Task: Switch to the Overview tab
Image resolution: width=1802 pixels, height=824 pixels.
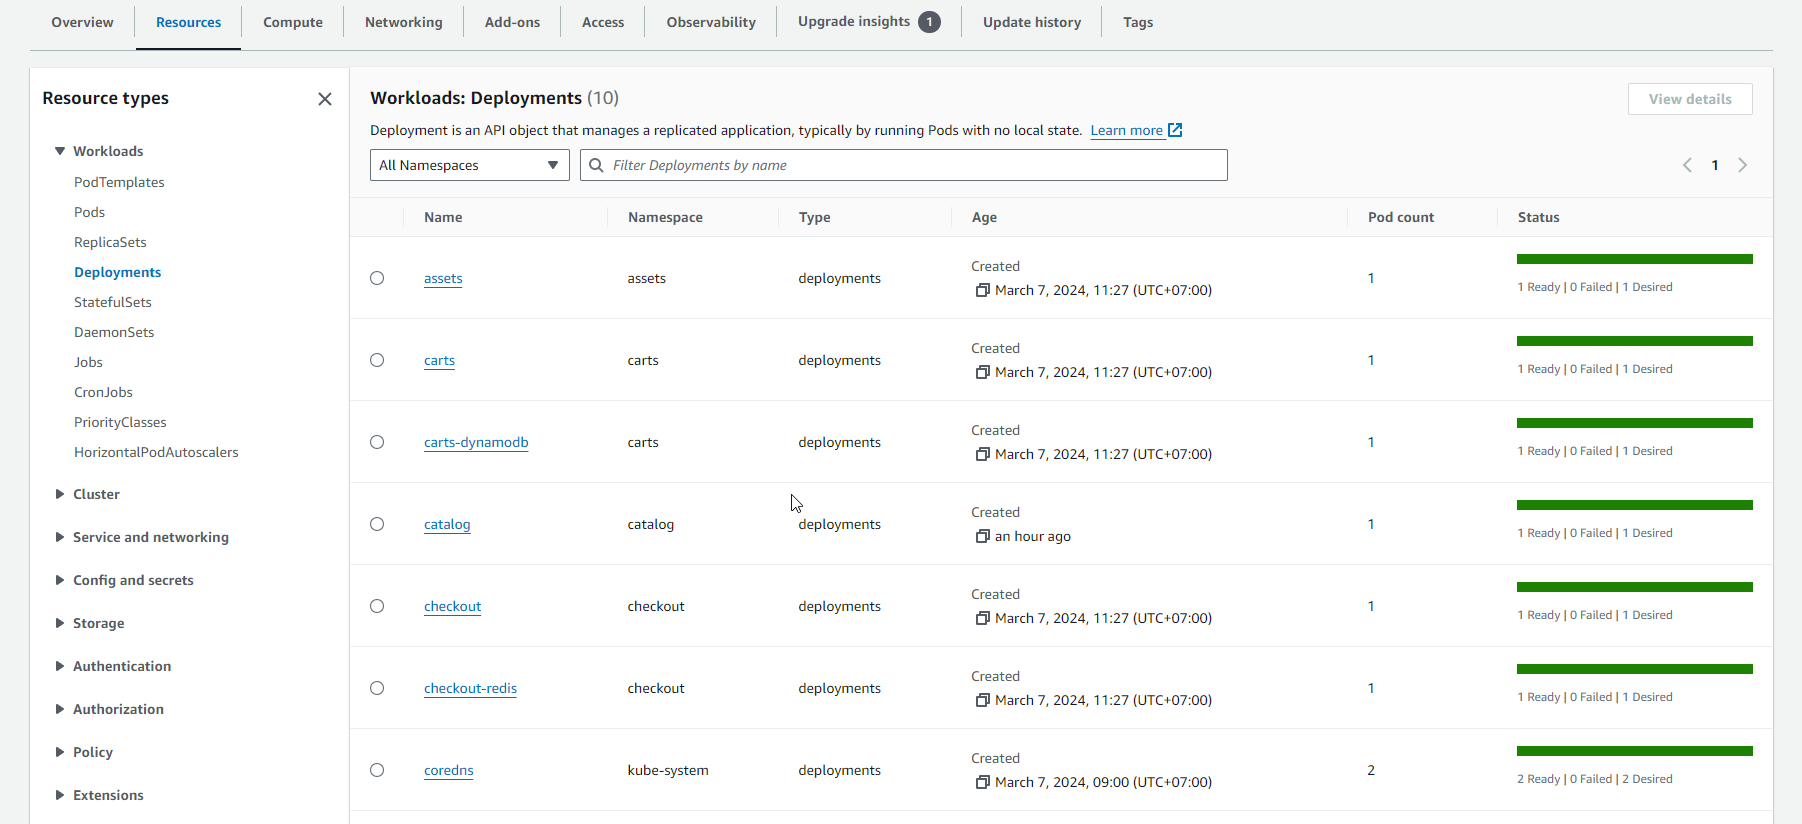Action: [82, 22]
